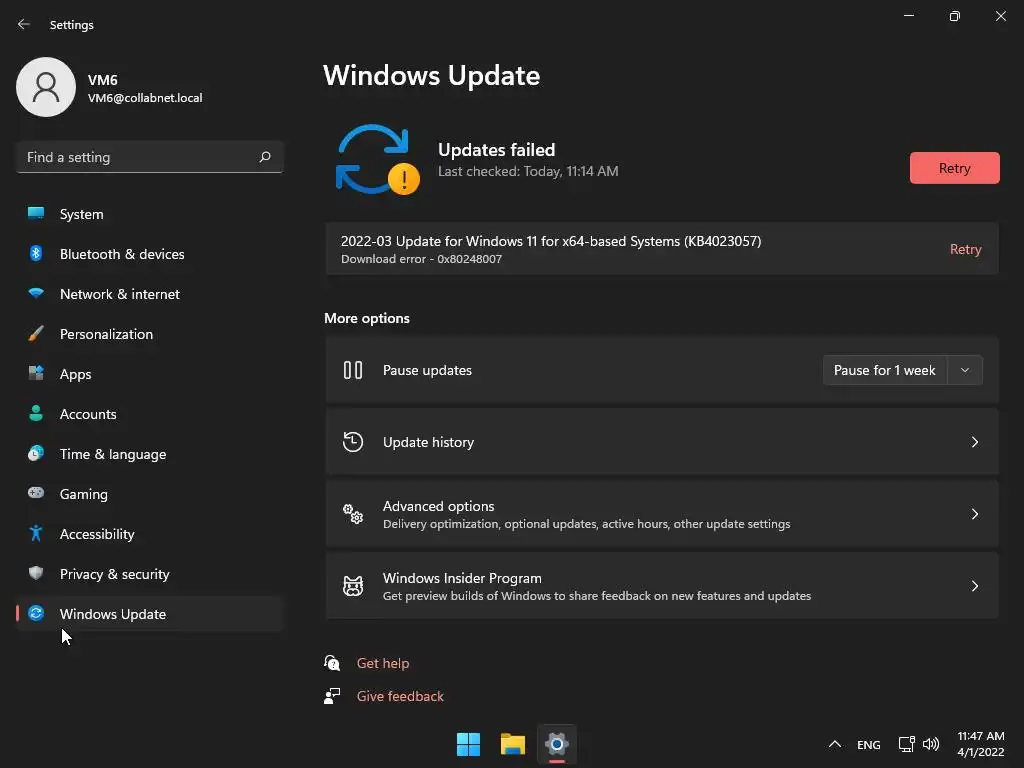The image size is (1024, 768).
Task: Click the Bluetooth icon in sidebar
Action: tap(36, 253)
